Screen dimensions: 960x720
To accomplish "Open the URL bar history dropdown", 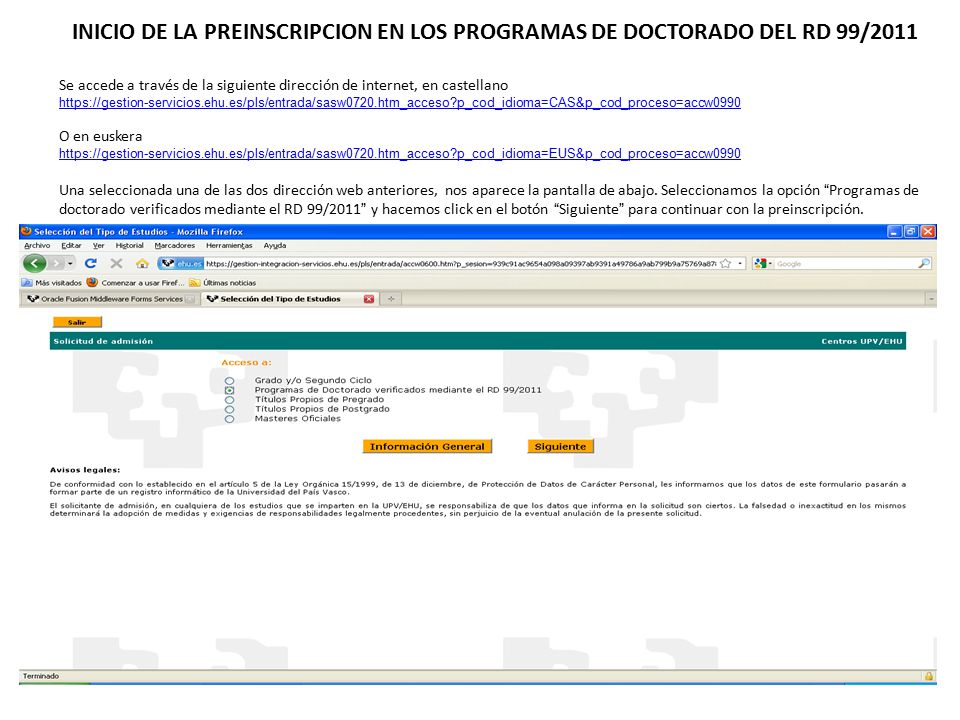I will [740, 263].
